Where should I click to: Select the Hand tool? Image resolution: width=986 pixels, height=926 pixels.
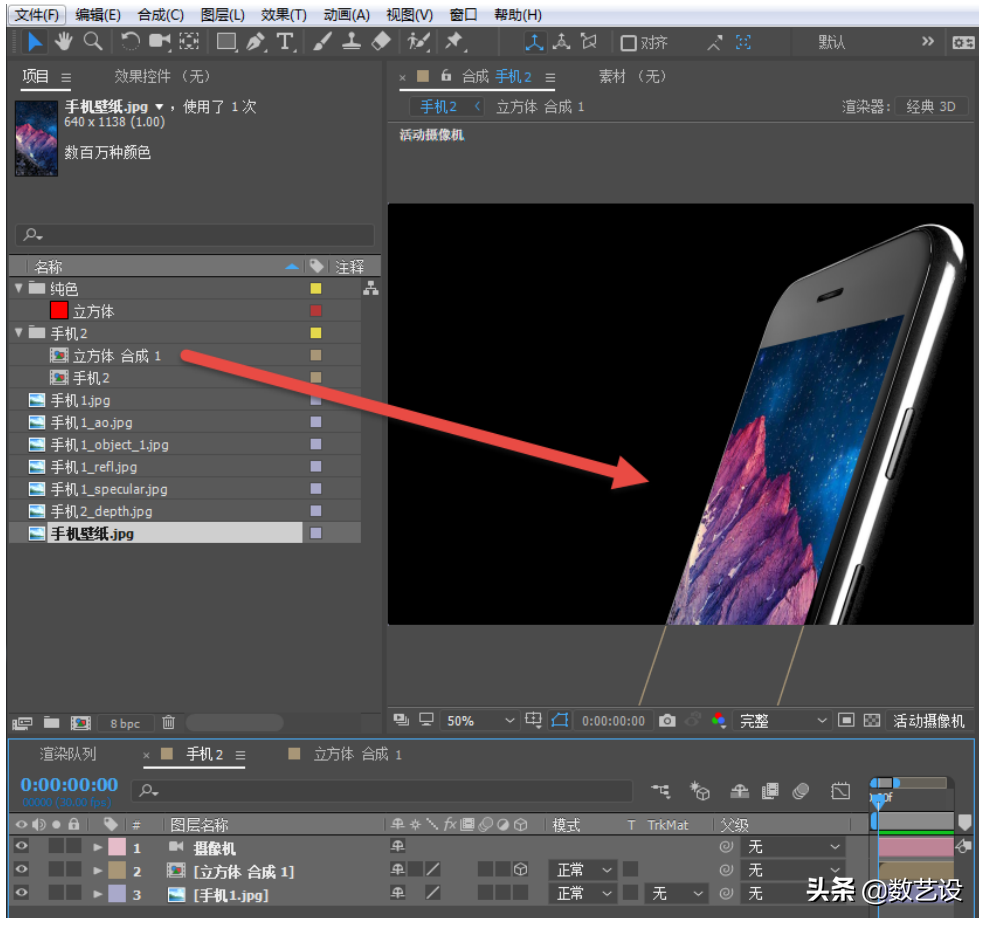(64, 42)
